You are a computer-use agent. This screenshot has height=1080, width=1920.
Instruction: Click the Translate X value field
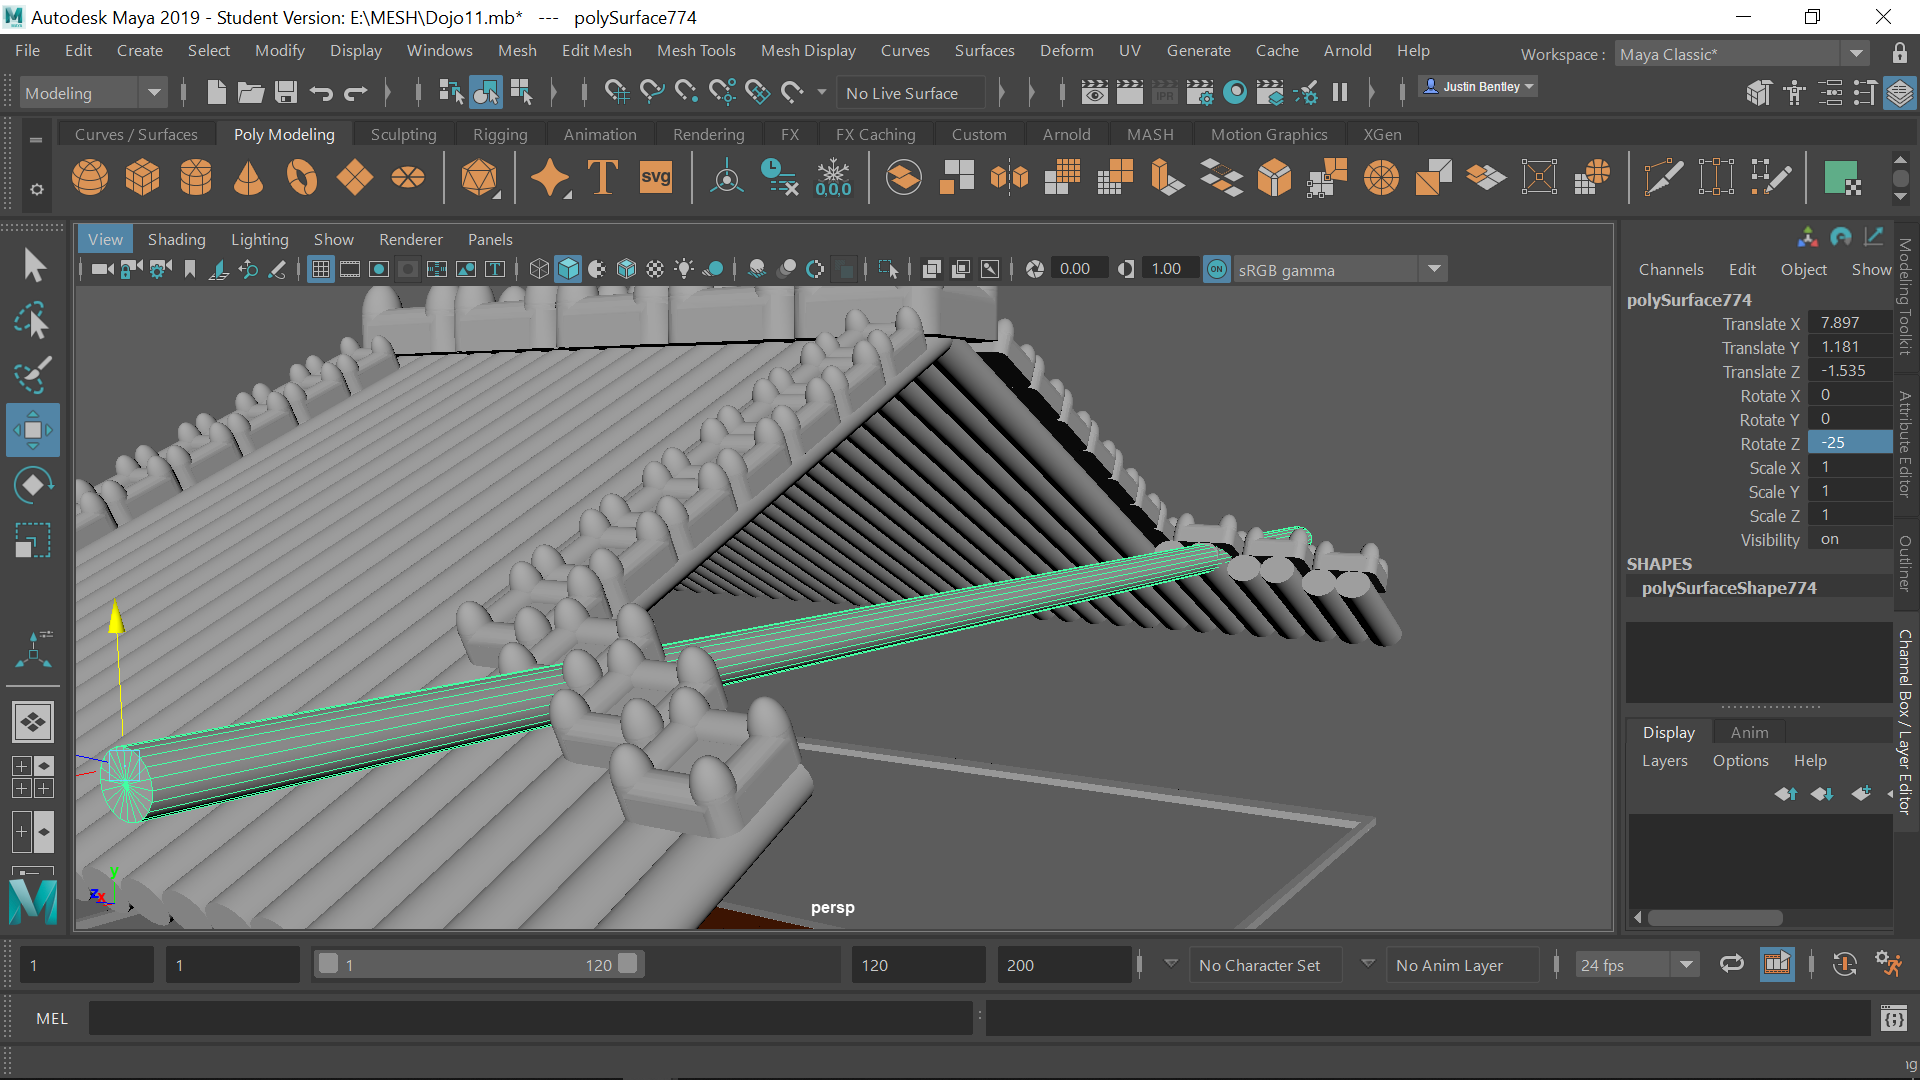click(x=1850, y=323)
